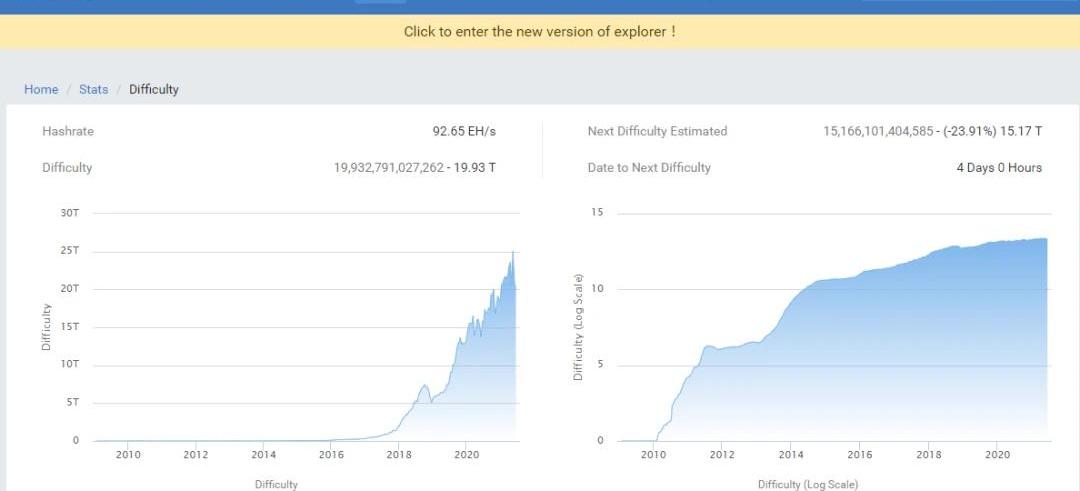The height and width of the screenshot is (491, 1080).
Task: Click the Difficulty (Log Scale) title below chart
Action: click(807, 484)
